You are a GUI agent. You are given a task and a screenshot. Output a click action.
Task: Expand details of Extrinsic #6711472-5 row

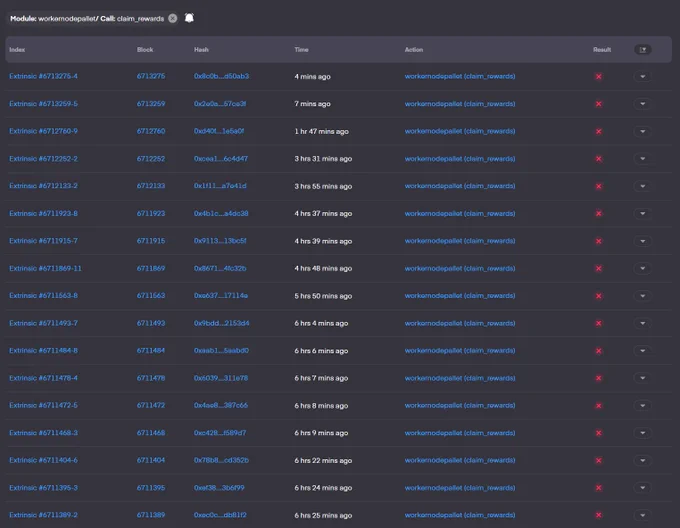tap(643, 406)
